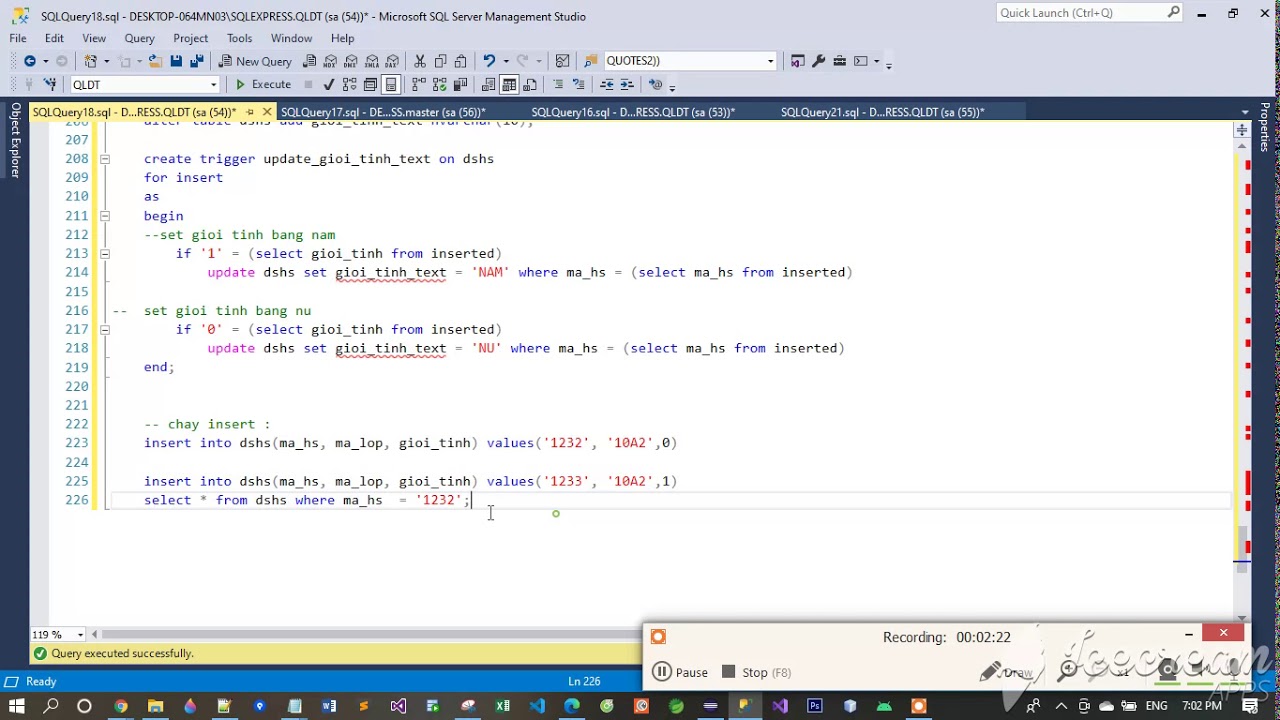Screen dimensions: 1280x720
Task: Click the Decrease Indent icon
Action: (606, 85)
